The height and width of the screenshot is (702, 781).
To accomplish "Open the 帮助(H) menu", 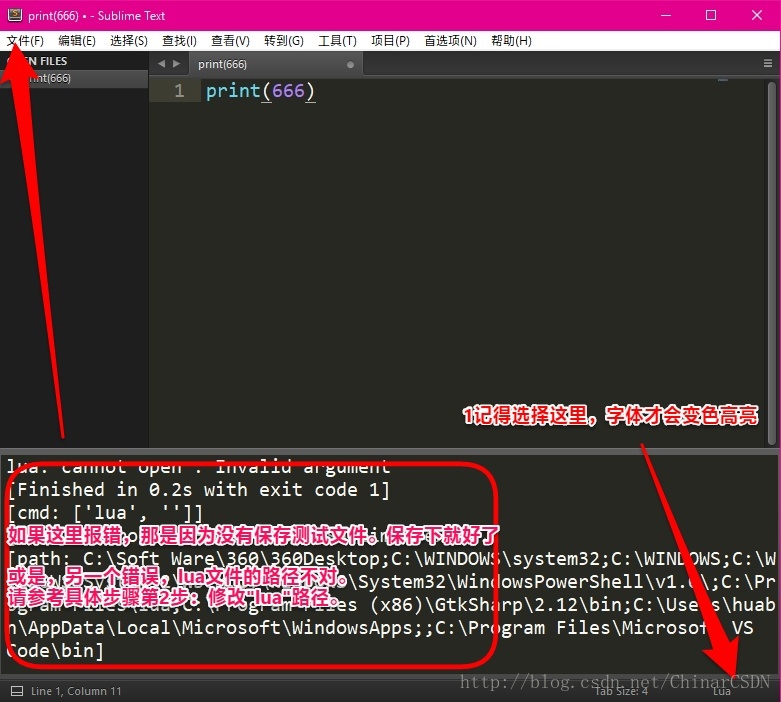I will click(511, 41).
